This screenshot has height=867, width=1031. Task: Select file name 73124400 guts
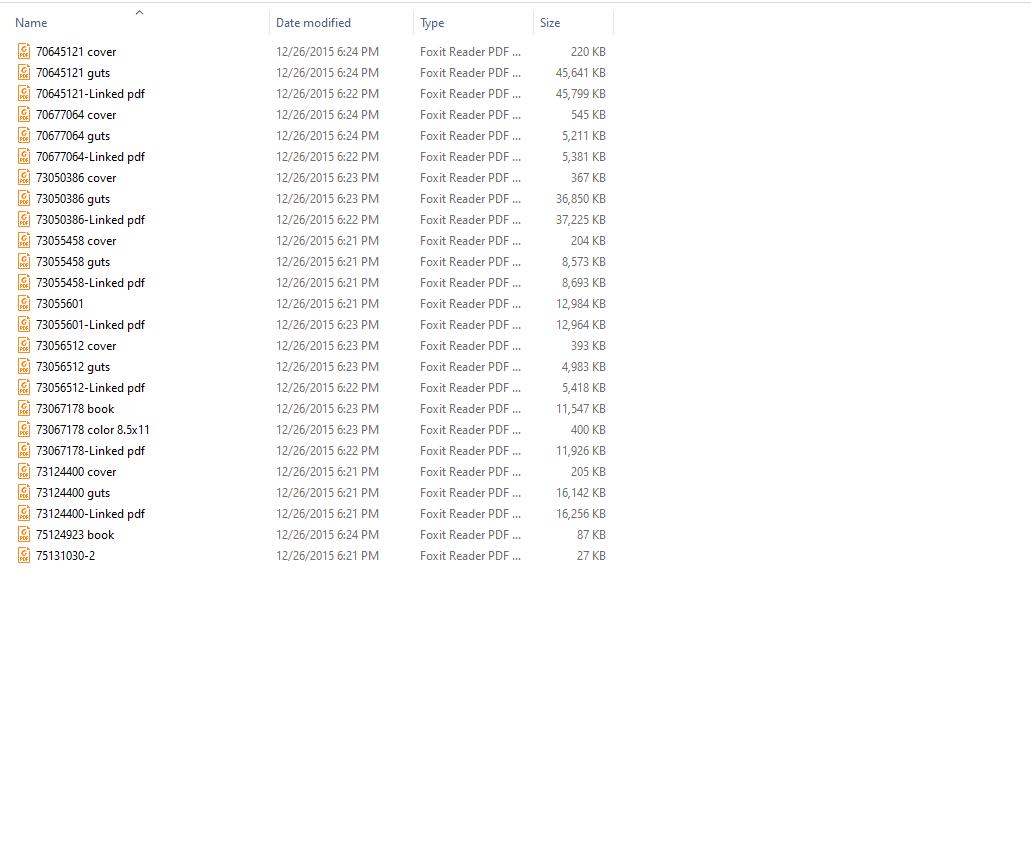(x=73, y=494)
